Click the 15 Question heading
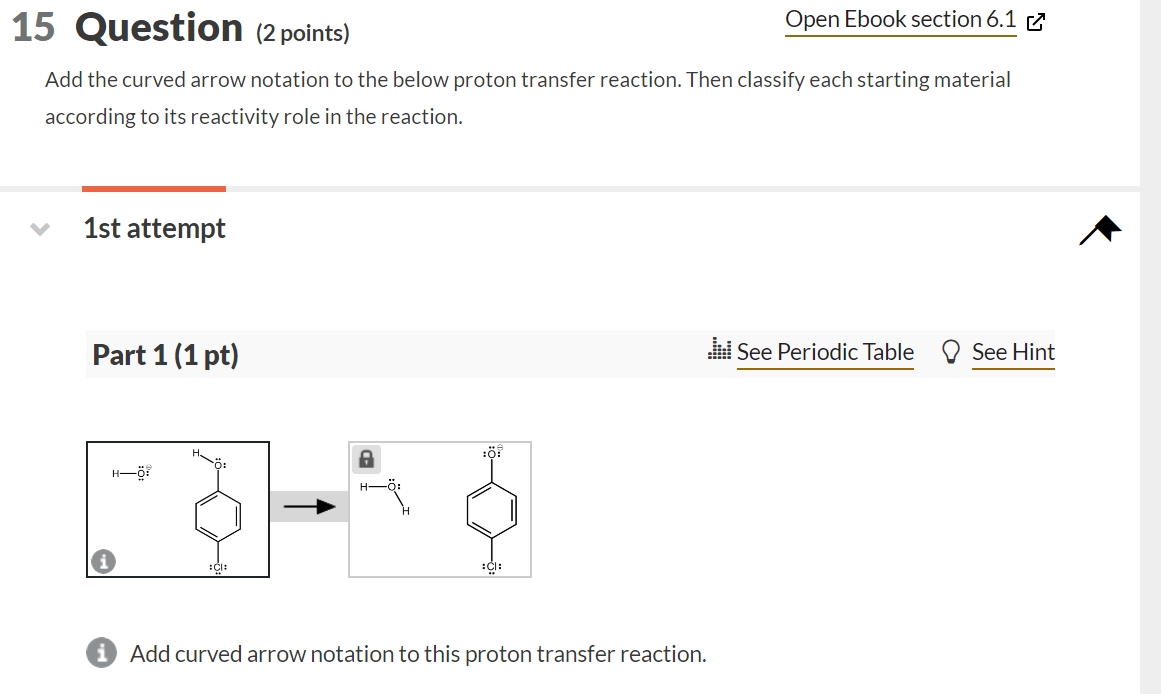This screenshot has height=694, width=1161. coord(128,27)
